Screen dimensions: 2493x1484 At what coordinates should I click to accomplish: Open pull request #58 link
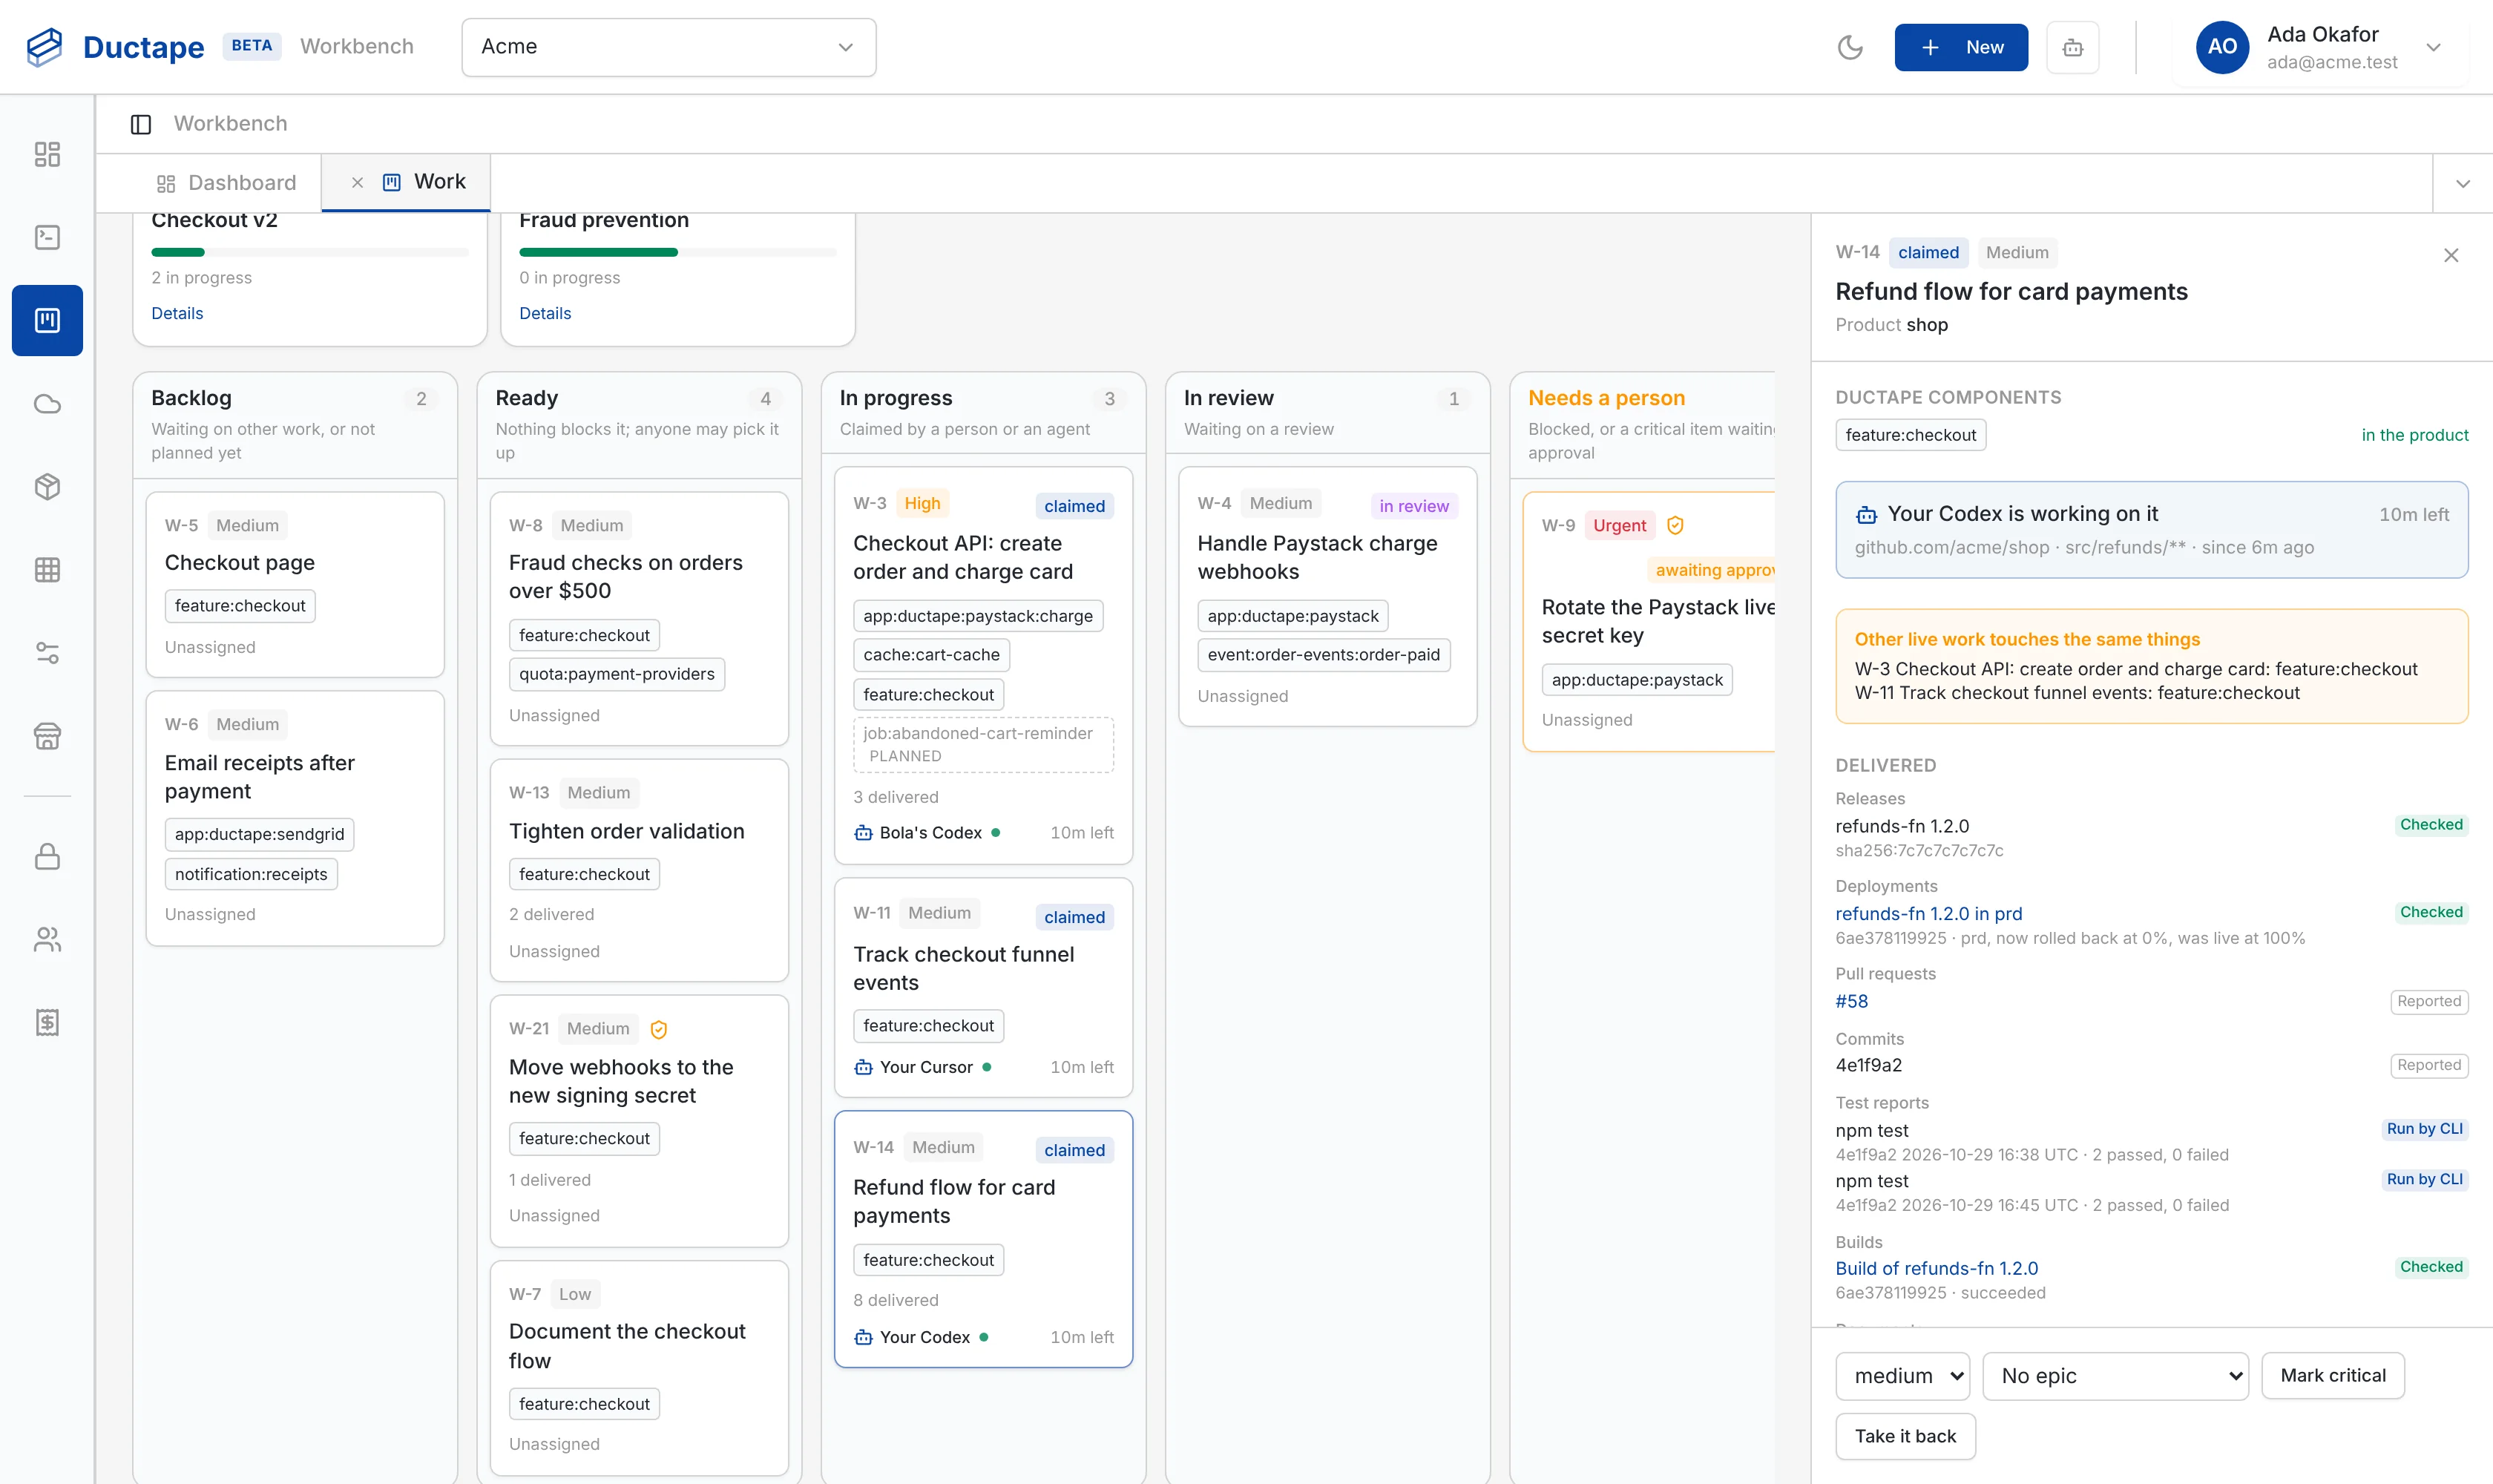coord(1851,1001)
